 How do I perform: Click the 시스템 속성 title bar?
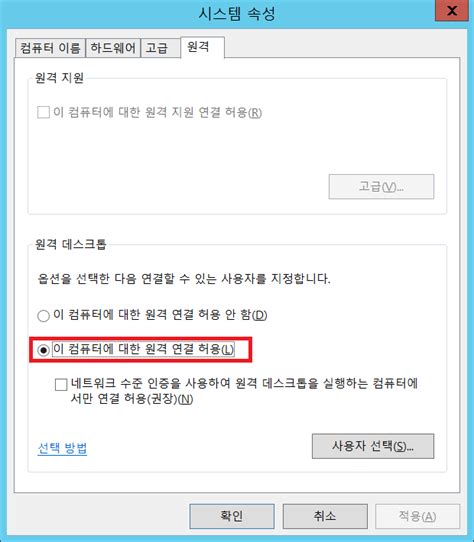click(237, 14)
